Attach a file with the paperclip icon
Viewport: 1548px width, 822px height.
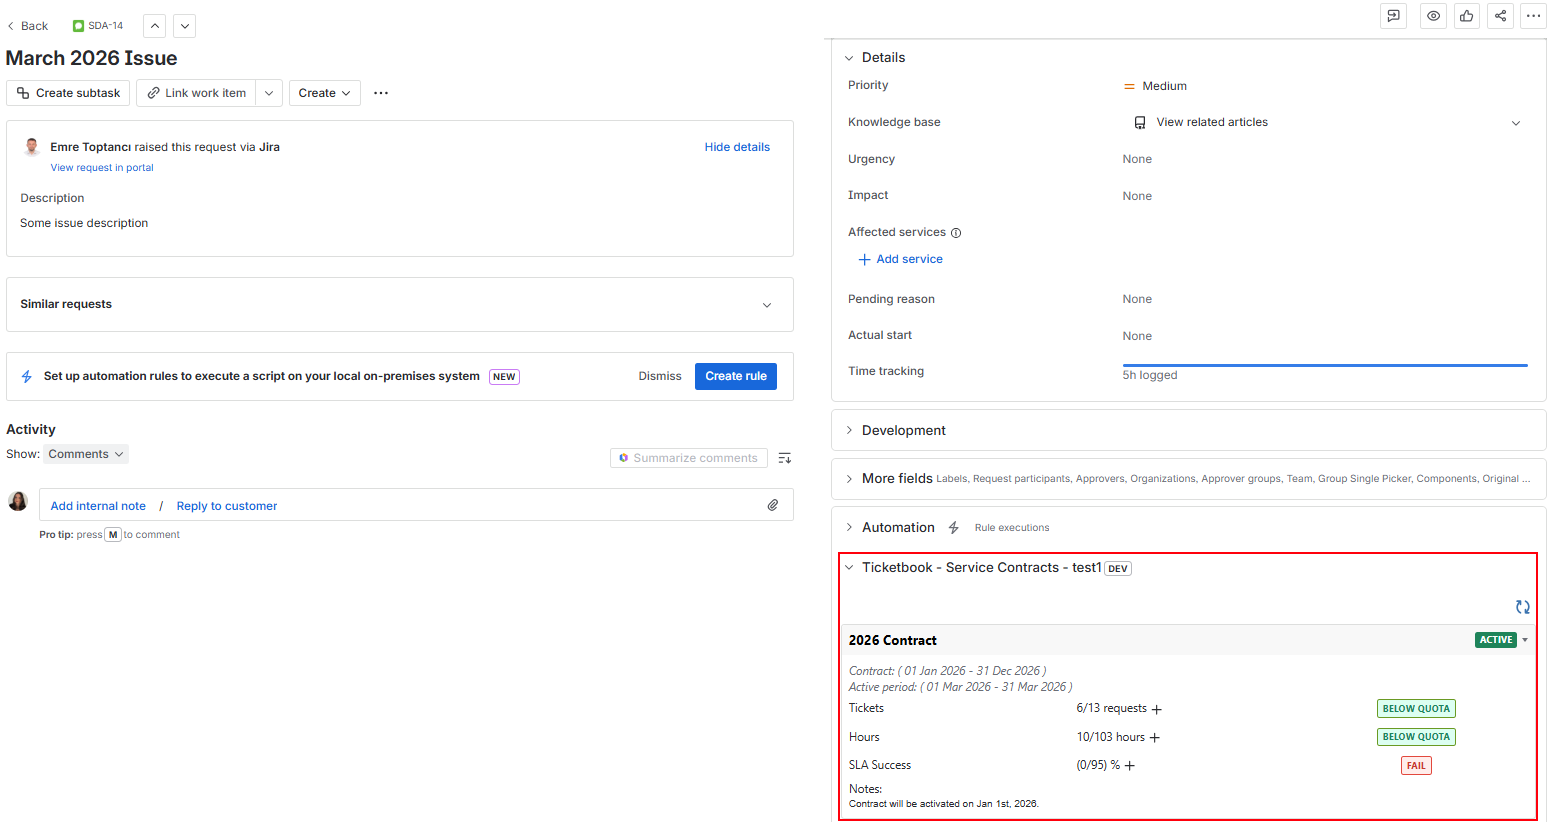point(772,504)
